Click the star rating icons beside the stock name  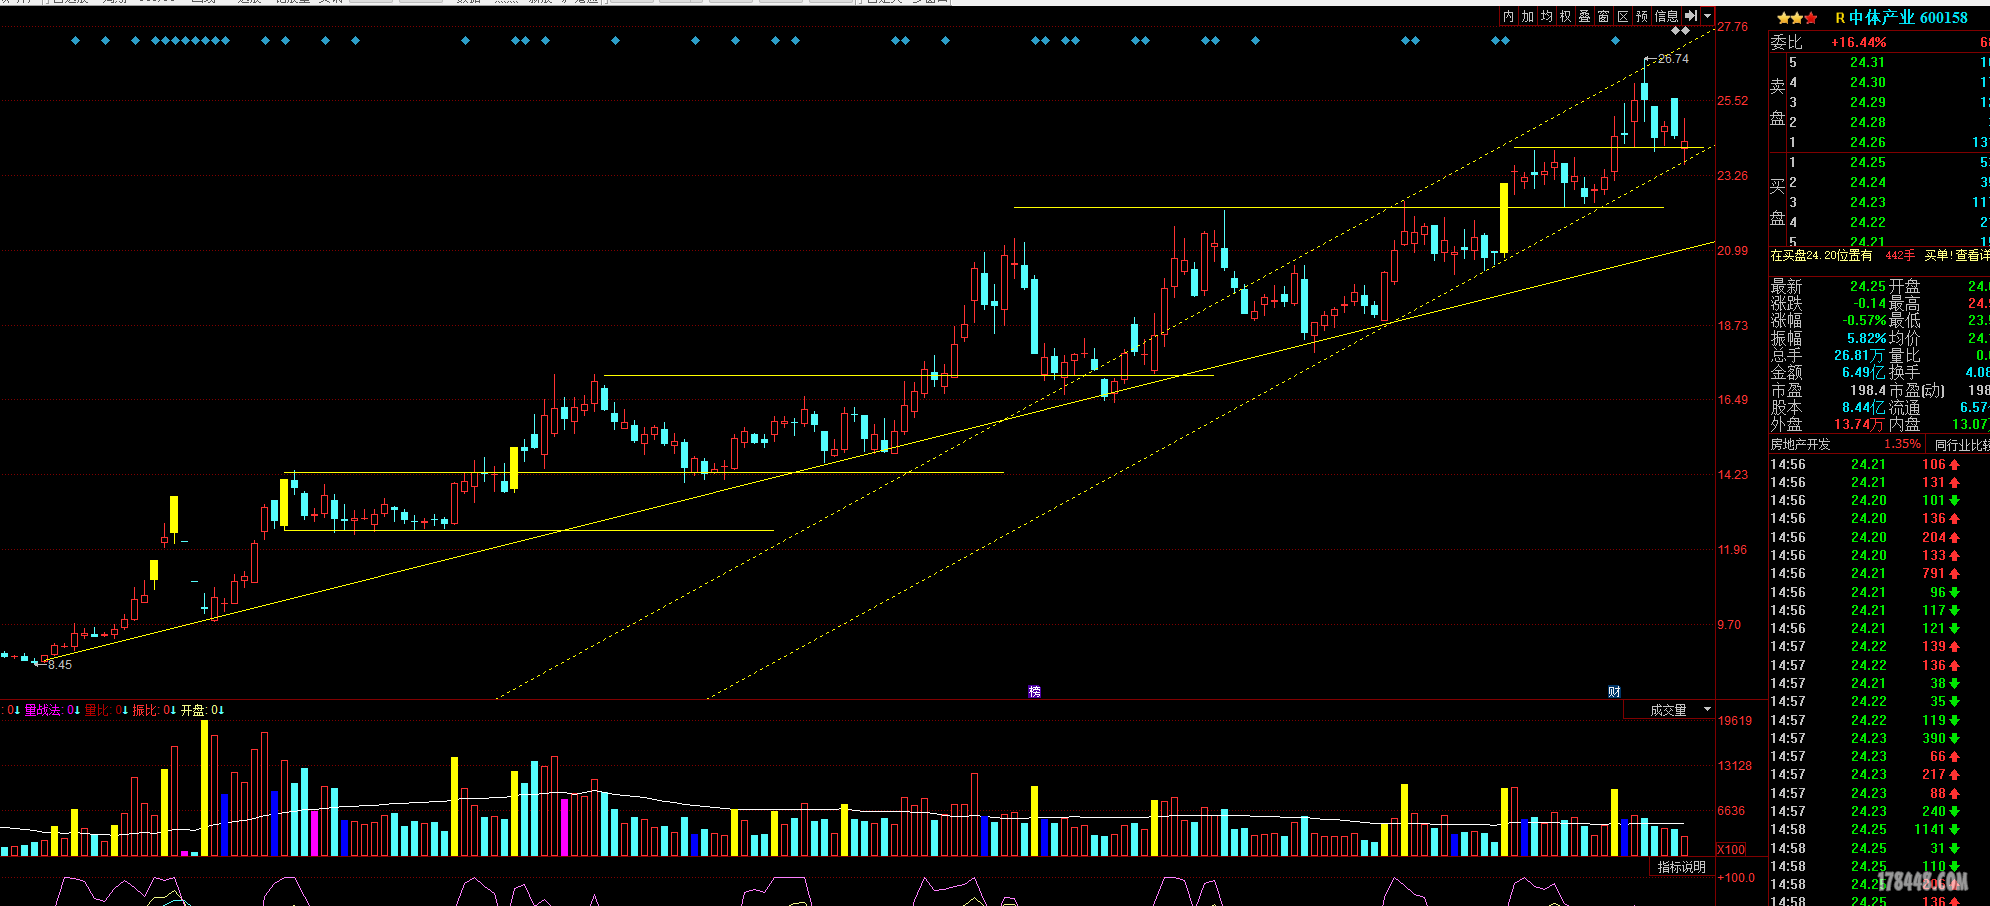(x=1798, y=18)
